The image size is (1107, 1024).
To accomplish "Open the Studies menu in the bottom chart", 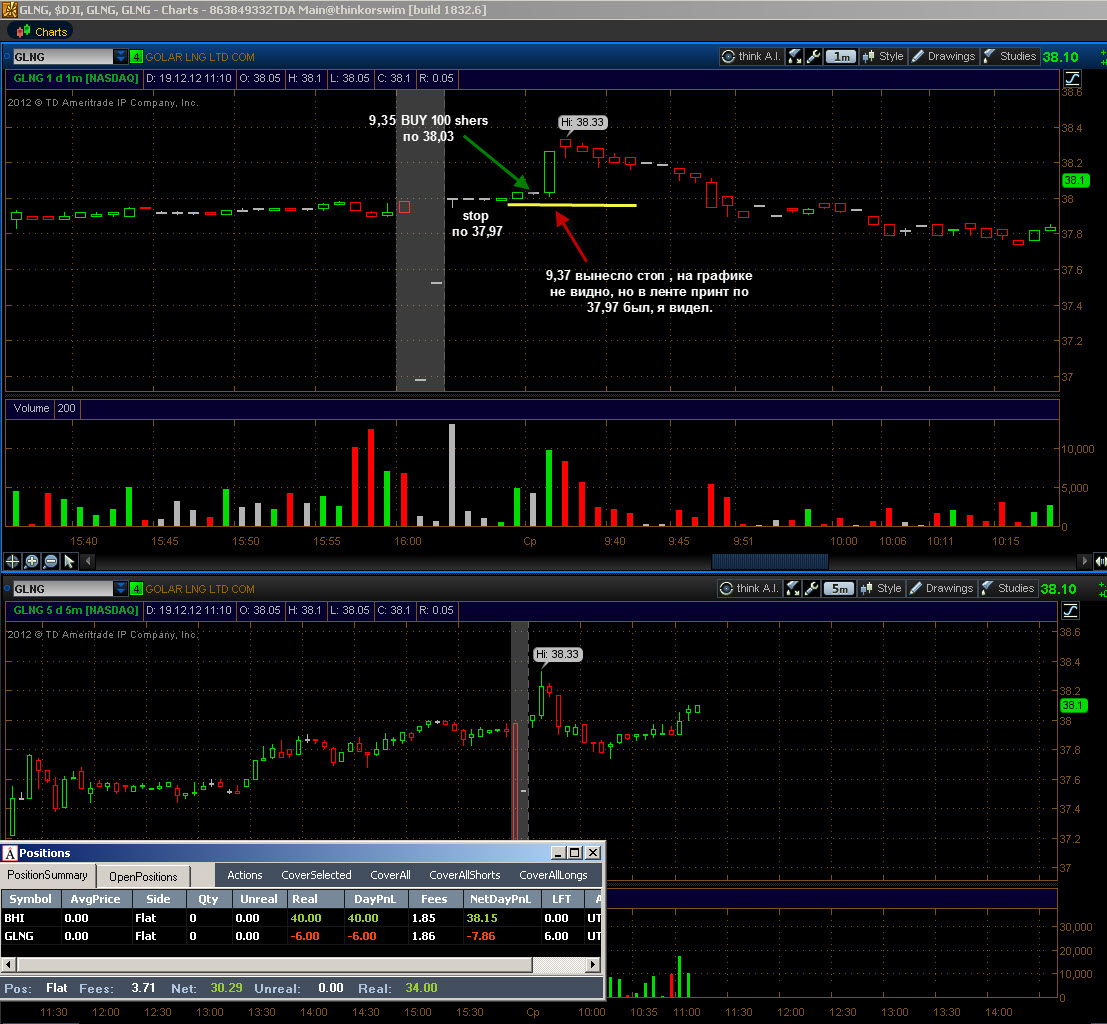I will [x=1007, y=588].
